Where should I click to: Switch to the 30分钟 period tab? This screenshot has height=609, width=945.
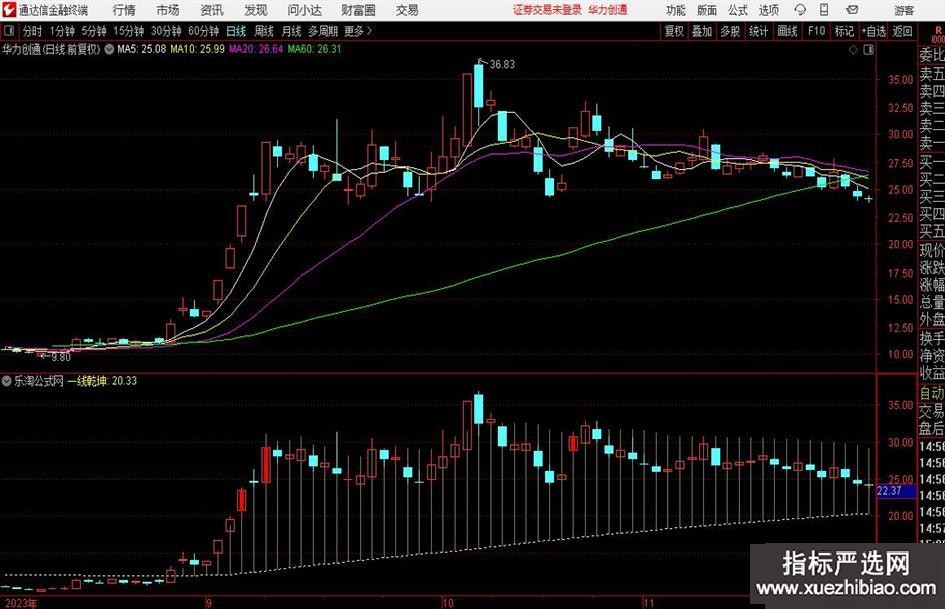click(166, 31)
